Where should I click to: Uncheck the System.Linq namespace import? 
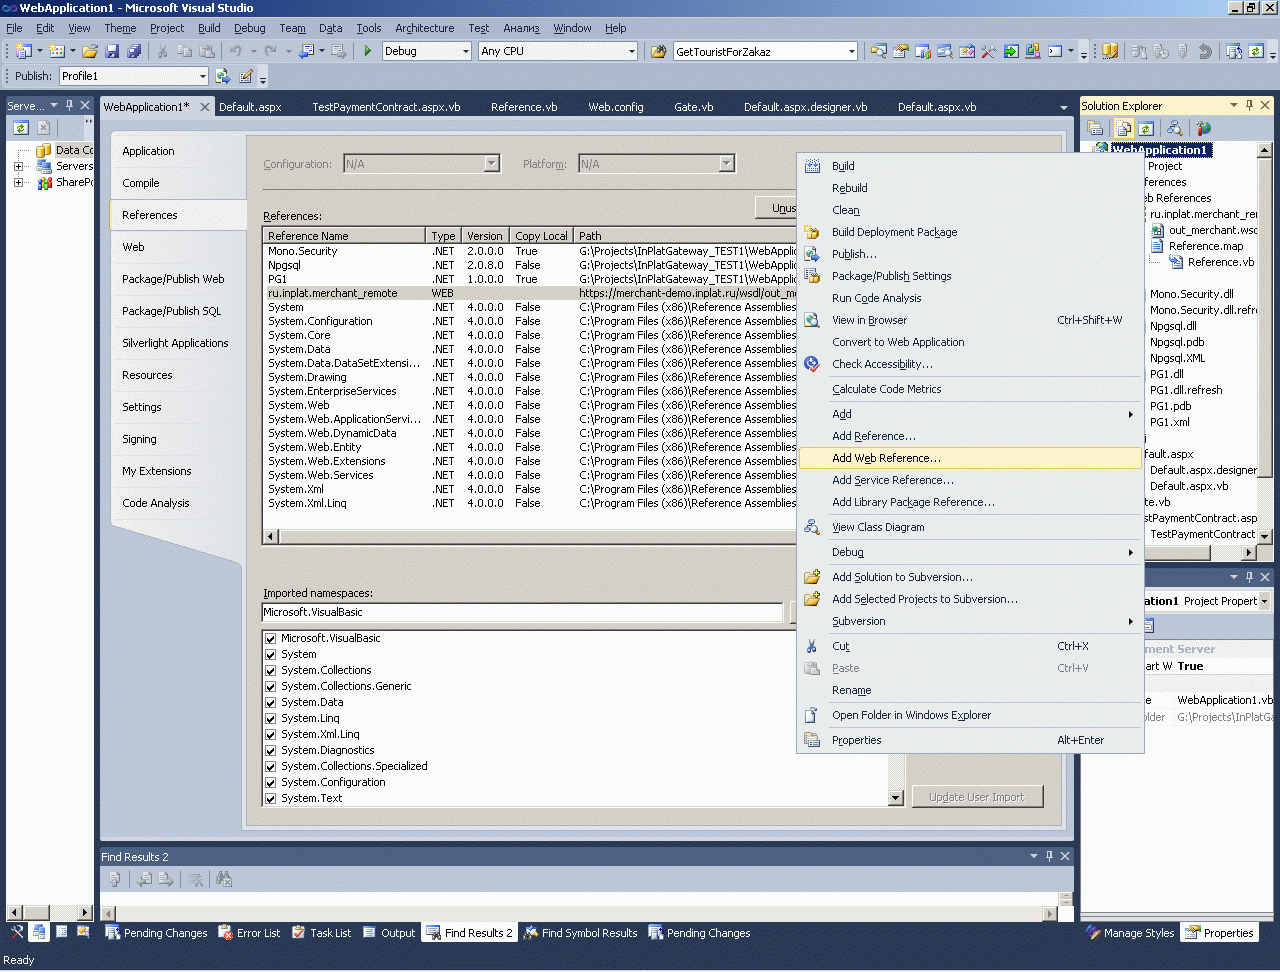coord(270,718)
